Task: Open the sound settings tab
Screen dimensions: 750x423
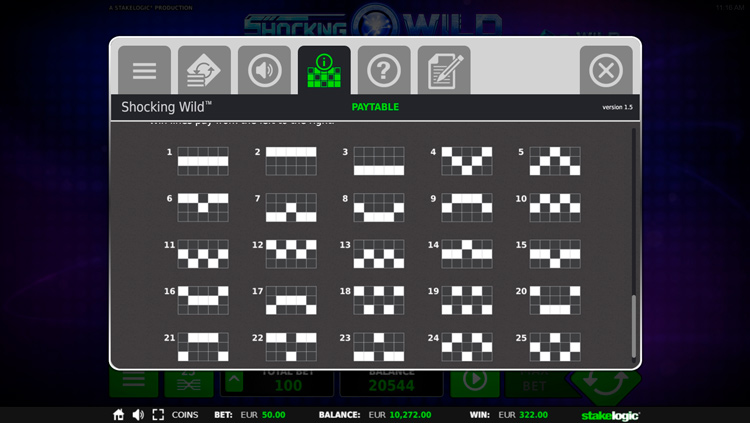Action: [264, 71]
